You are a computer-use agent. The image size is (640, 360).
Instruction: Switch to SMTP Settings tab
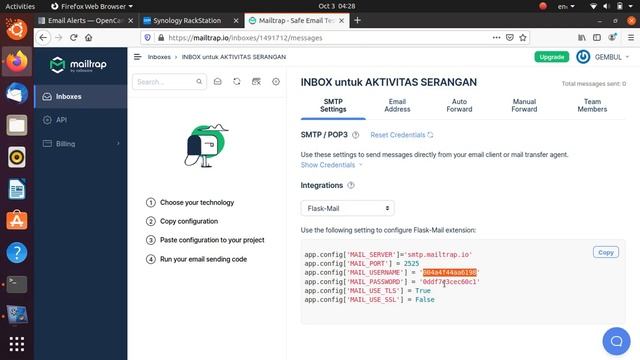coord(333,106)
